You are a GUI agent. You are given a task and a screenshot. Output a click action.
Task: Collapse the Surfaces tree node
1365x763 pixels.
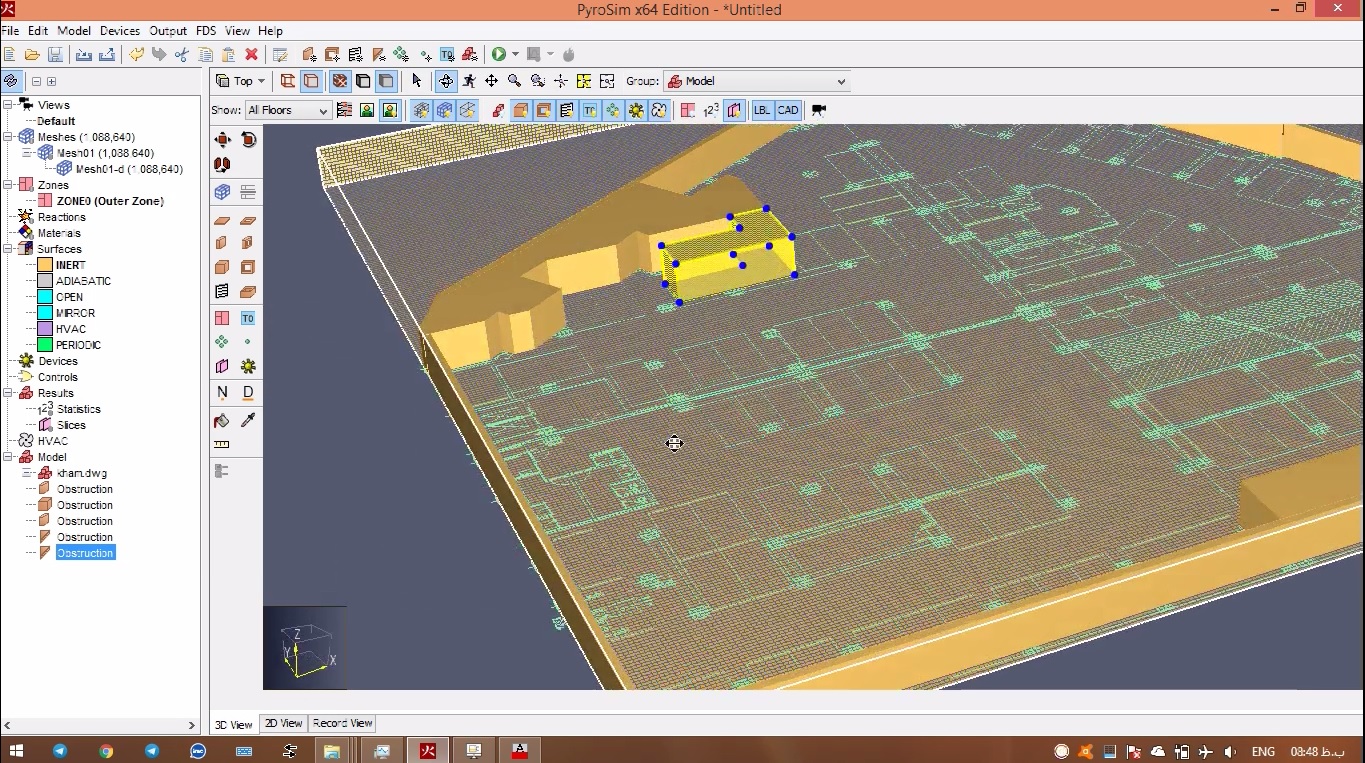(x=8, y=249)
